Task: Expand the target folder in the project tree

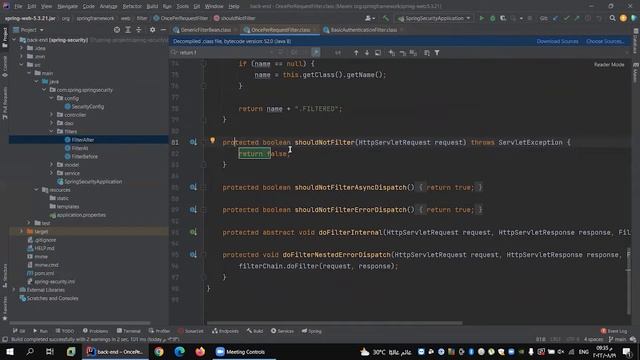Action: pos(22,231)
